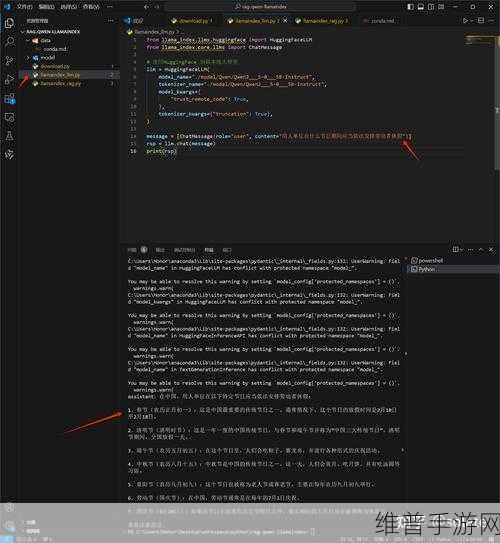Toggle the secondary sidebar layout icon
500x543 pixels.
(431, 7)
